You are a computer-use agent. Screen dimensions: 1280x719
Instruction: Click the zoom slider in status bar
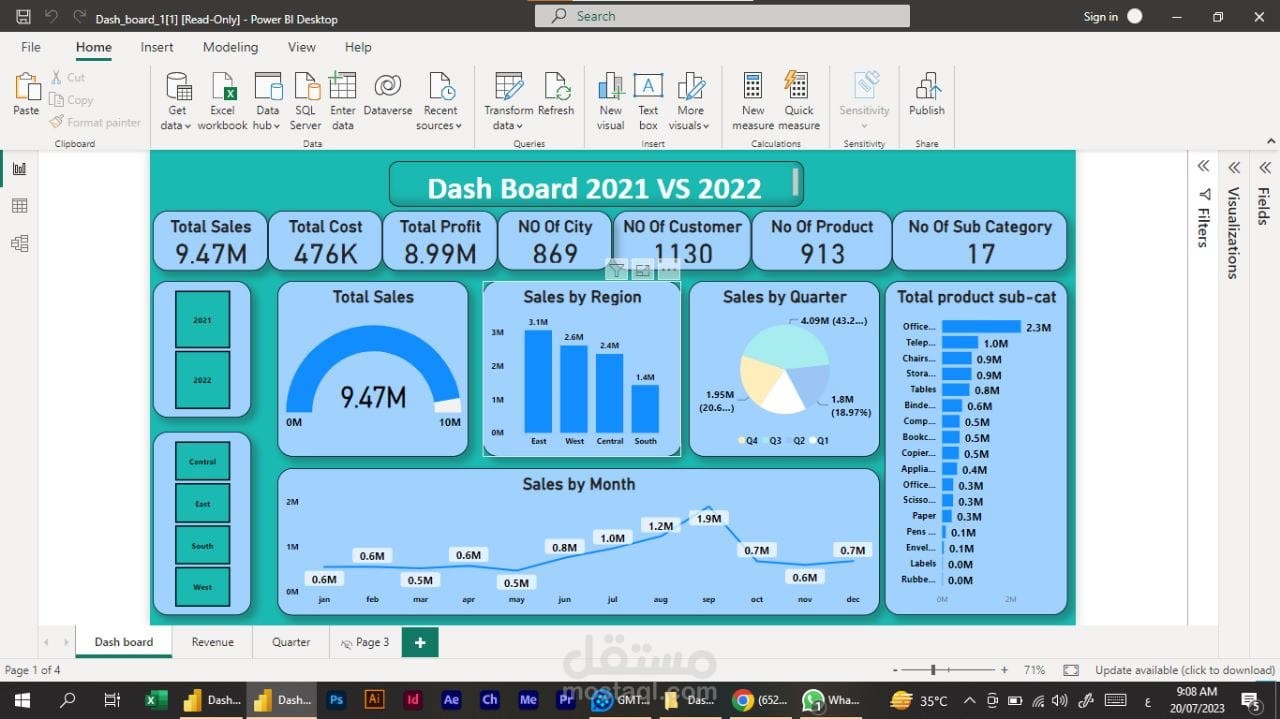click(933, 670)
